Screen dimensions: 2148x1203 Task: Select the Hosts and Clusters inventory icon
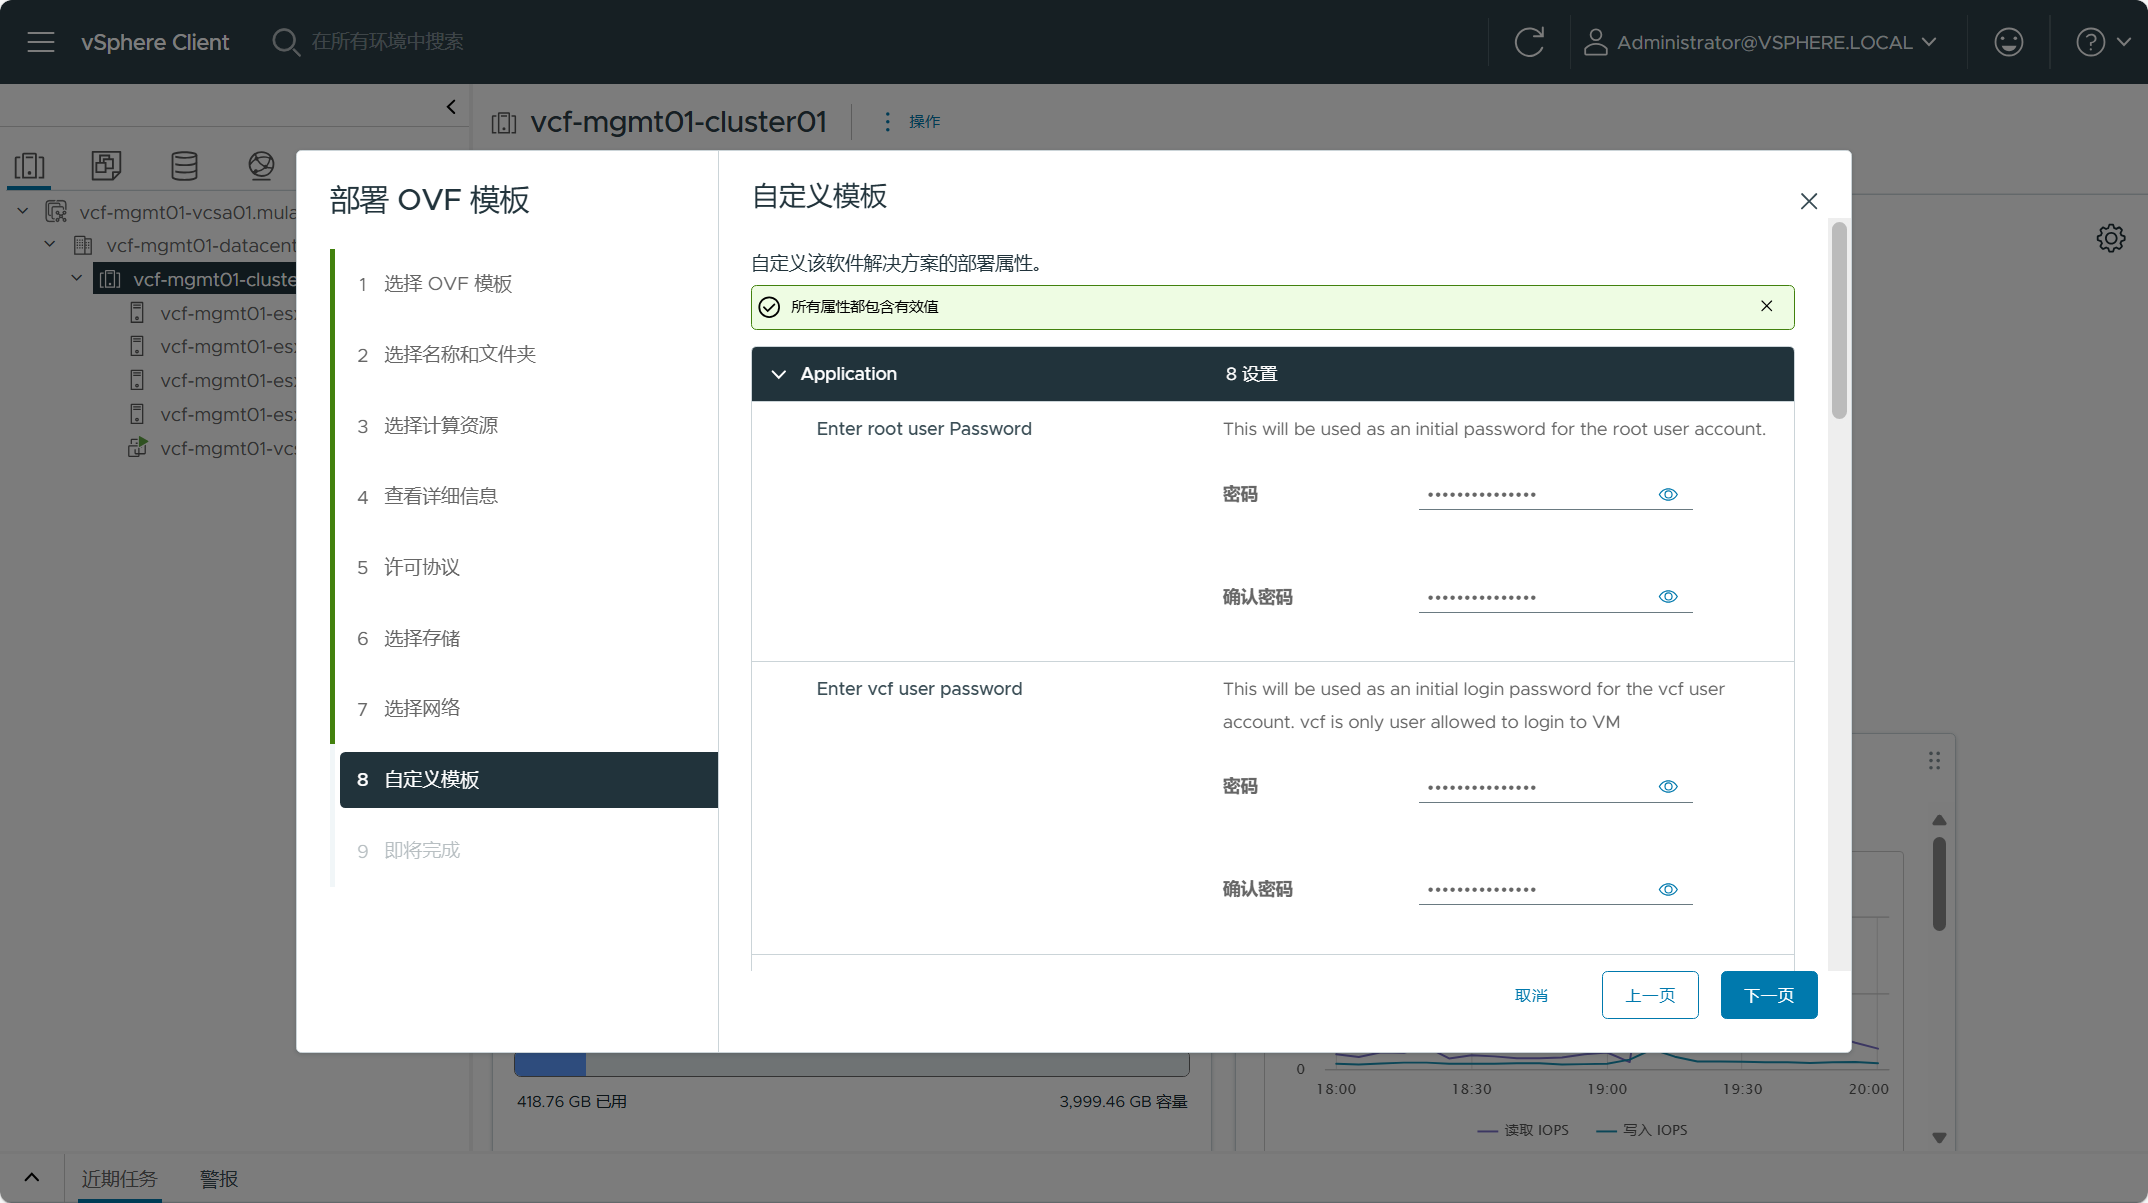click(x=30, y=165)
